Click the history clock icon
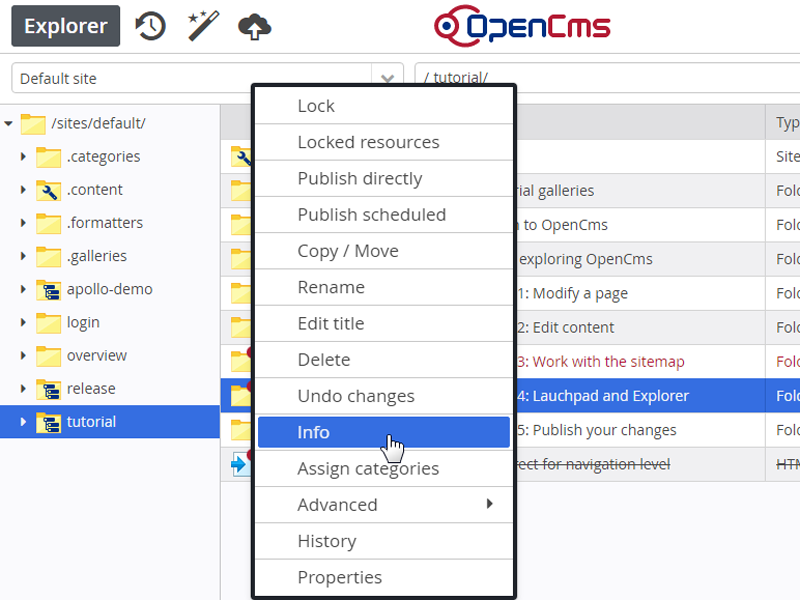Screen dimensions: 800x600 coord(150,26)
